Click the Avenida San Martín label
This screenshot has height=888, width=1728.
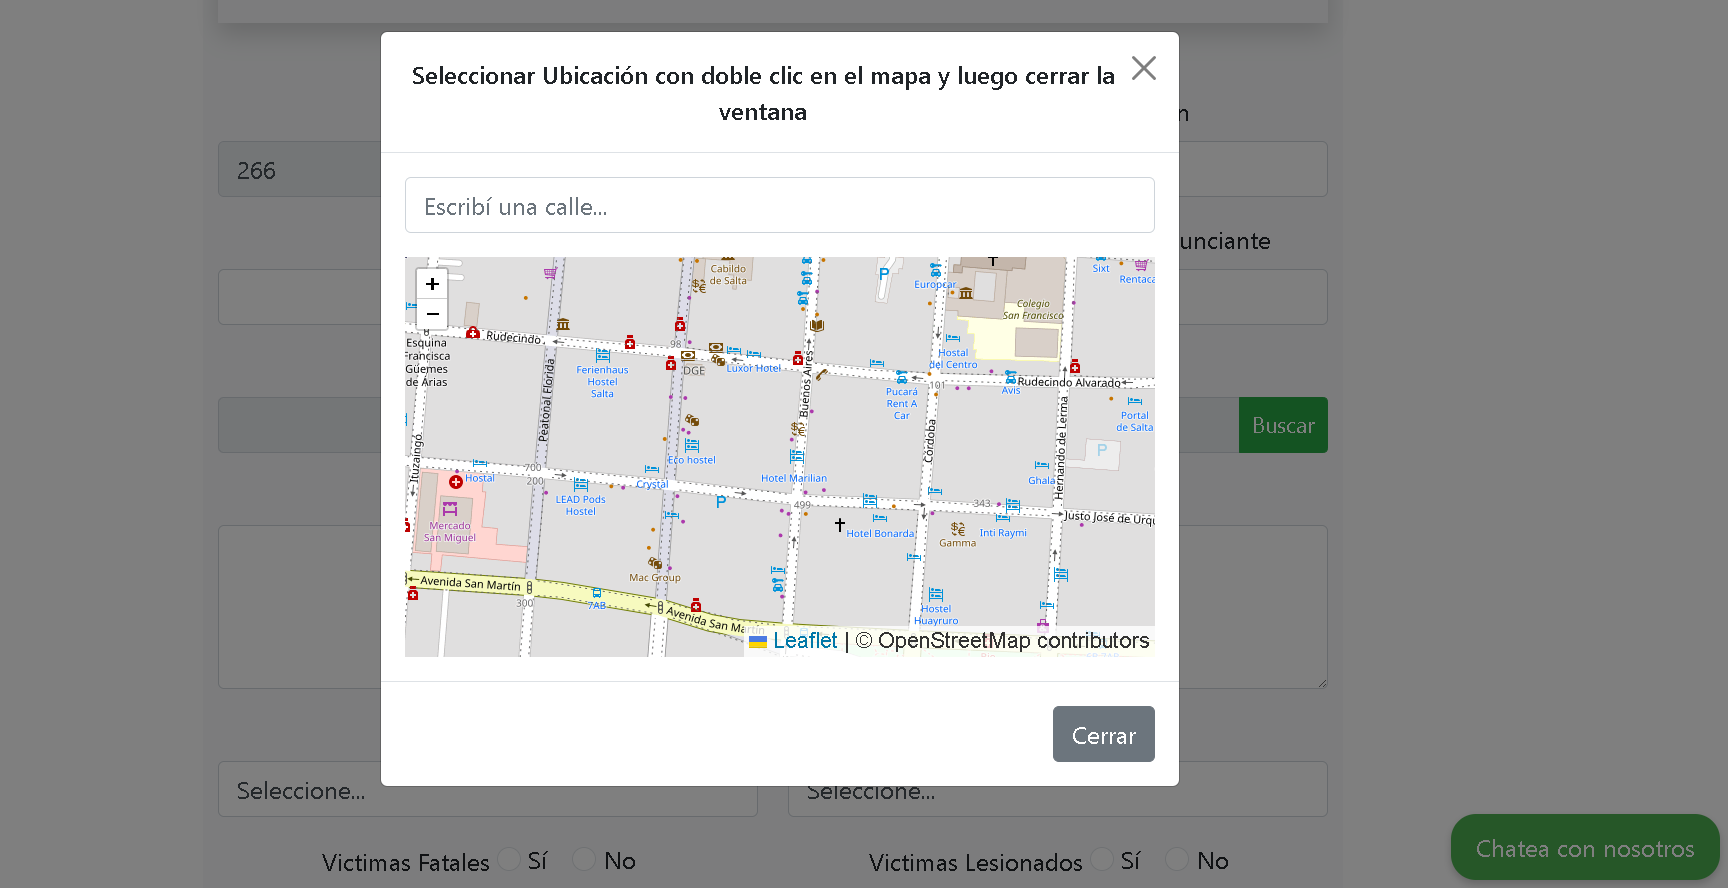tap(470, 583)
